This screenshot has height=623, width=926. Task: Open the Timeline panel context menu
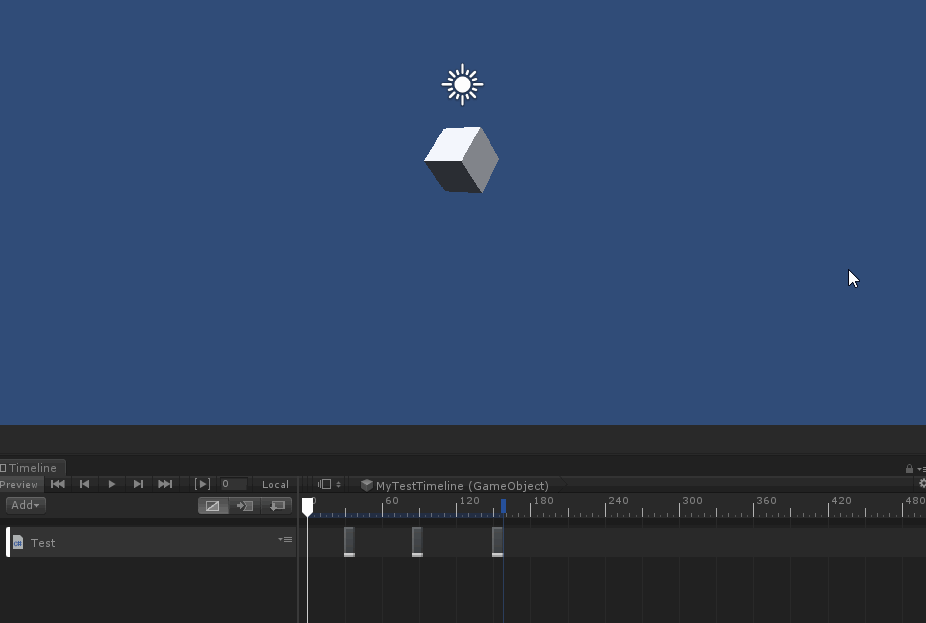(920, 468)
